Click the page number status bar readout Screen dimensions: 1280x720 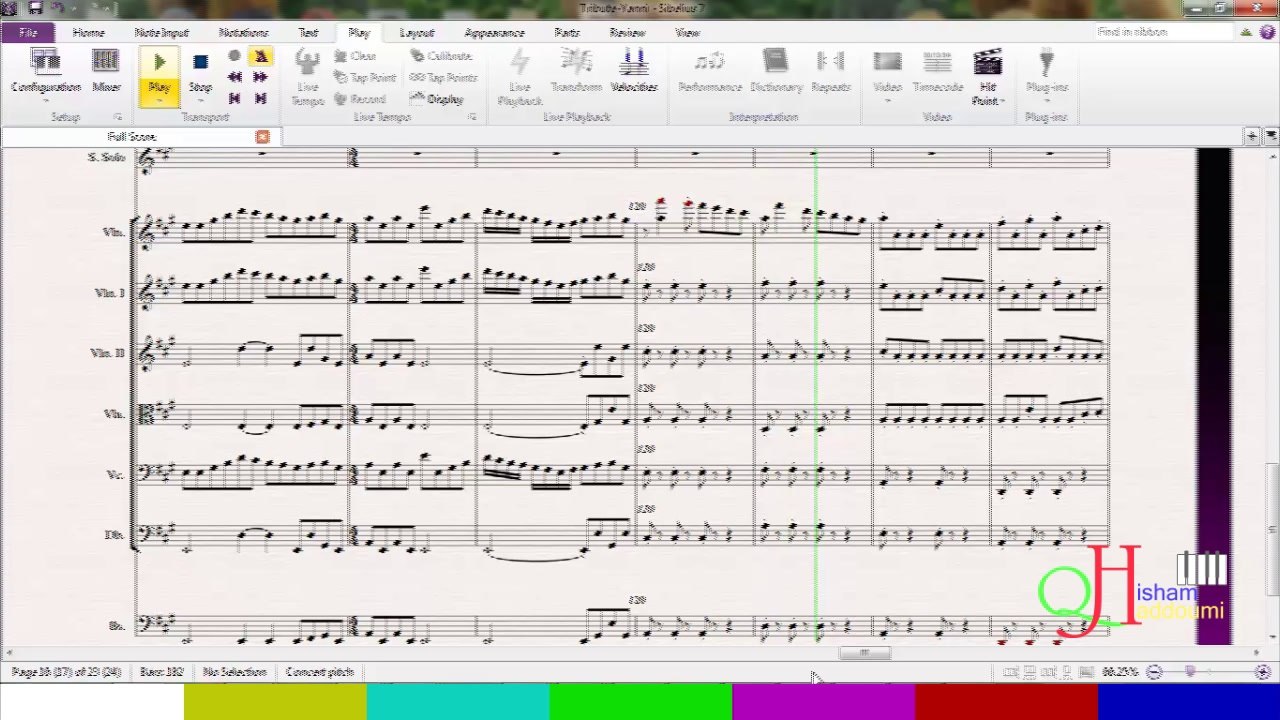[x=66, y=672]
